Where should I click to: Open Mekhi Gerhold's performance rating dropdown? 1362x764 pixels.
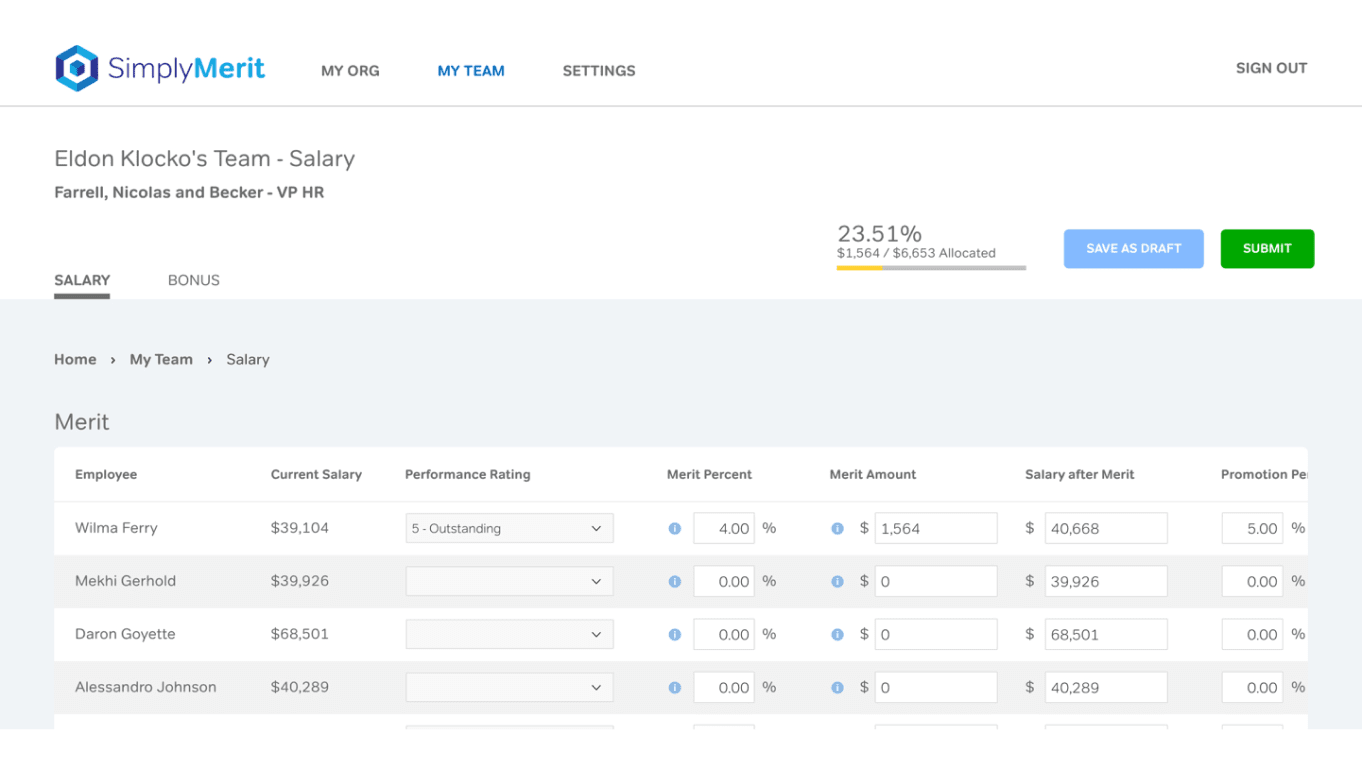pos(509,582)
